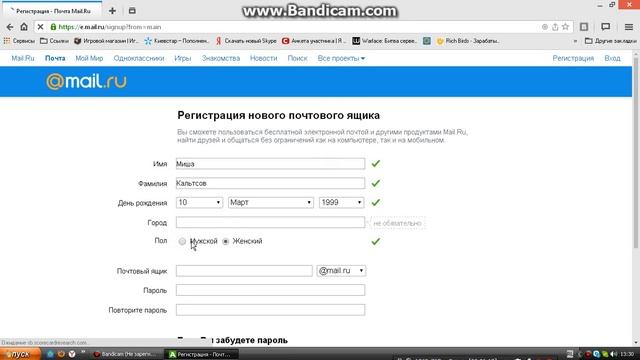Click the Имя field containing Миша
The height and width of the screenshot is (360, 640).
click(x=271, y=164)
